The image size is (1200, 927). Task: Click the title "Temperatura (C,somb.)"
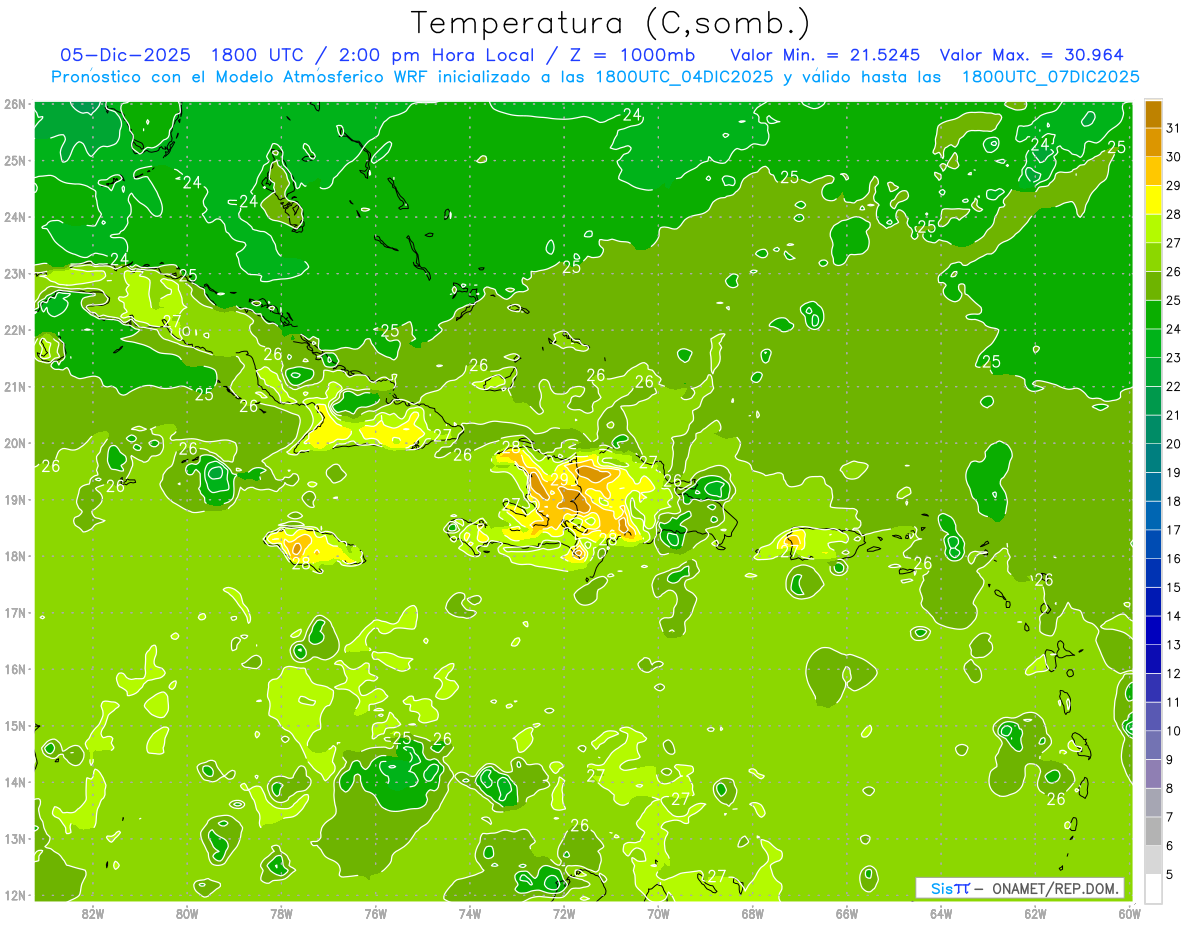pos(611,23)
